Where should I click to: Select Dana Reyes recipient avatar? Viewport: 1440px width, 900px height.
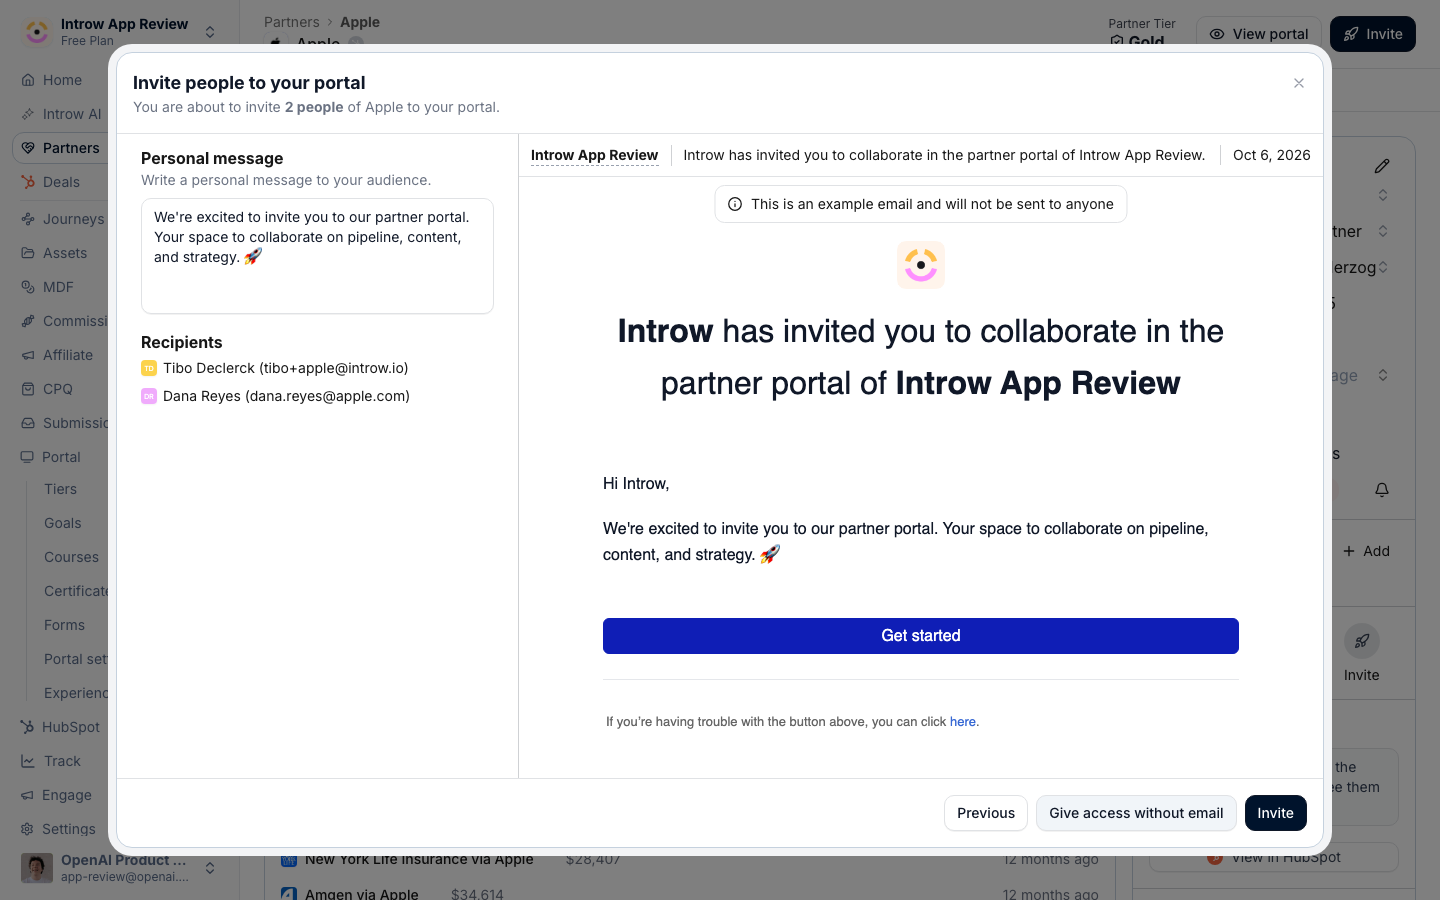(149, 396)
